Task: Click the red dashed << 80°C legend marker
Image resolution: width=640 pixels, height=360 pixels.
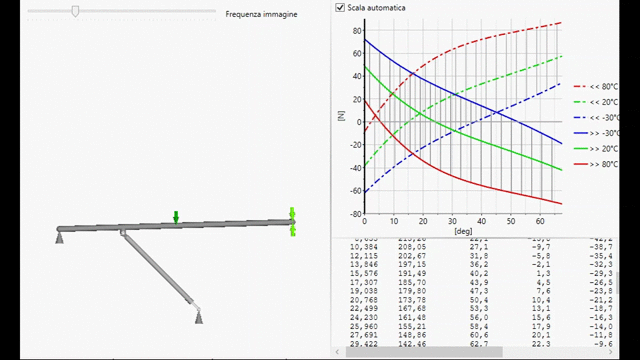Action: (x=580, y=87)
